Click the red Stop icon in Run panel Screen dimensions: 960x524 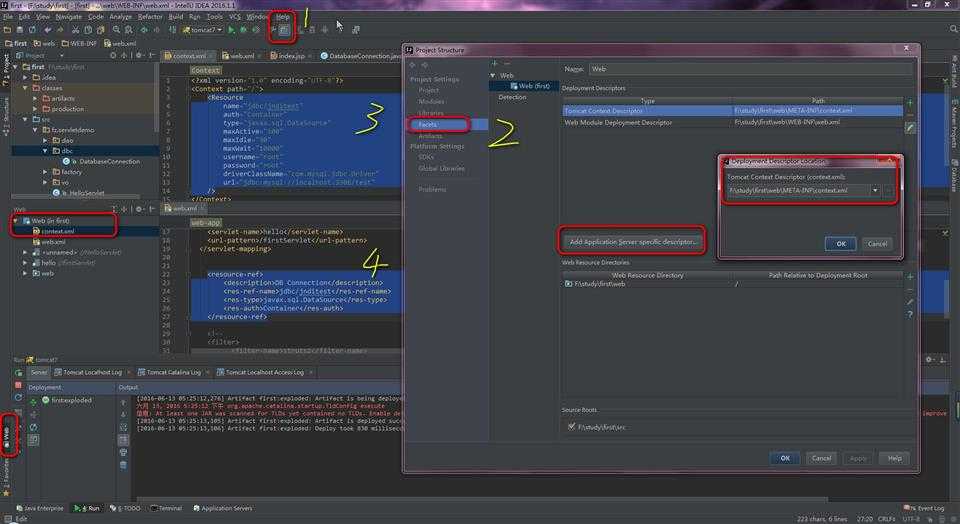point(18,385)
